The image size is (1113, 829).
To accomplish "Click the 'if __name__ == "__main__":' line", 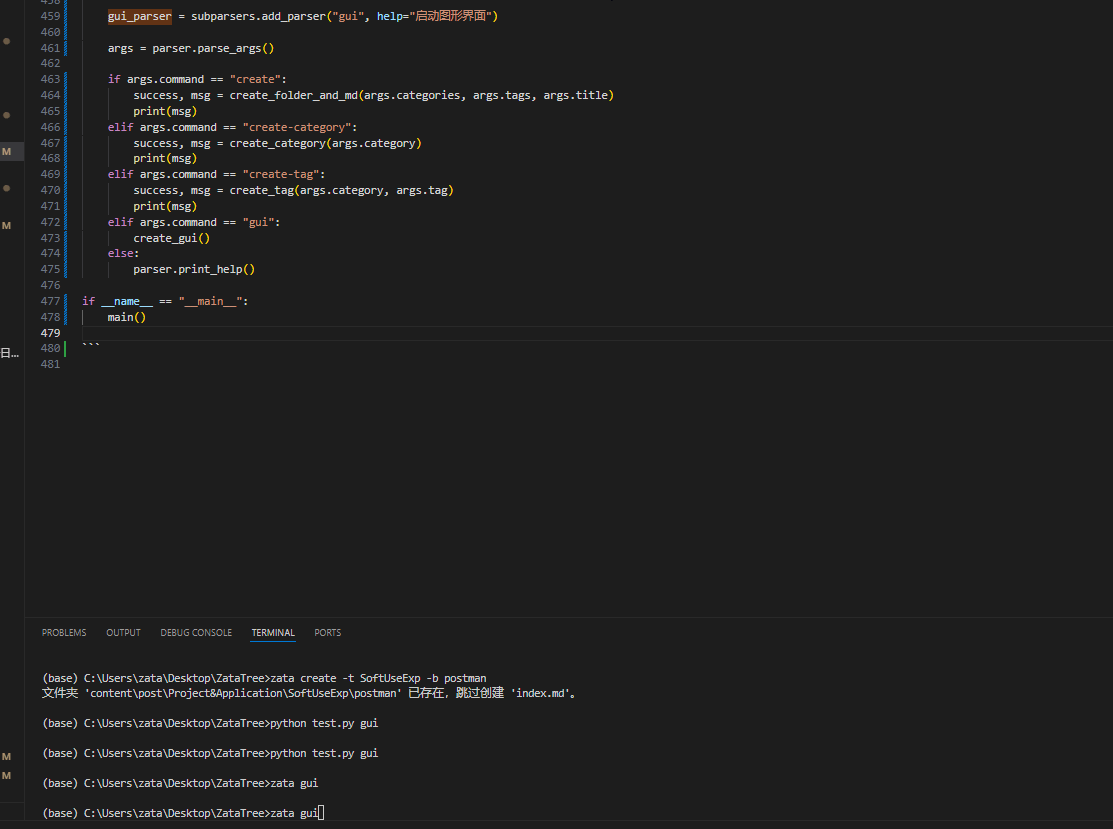I will click(x=165, y=302).
